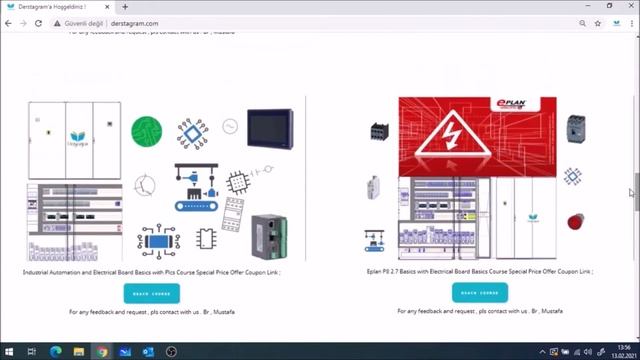
Task: Close the Derstagram browser tab
Action: pyautogui.click(x=107, y=7)
